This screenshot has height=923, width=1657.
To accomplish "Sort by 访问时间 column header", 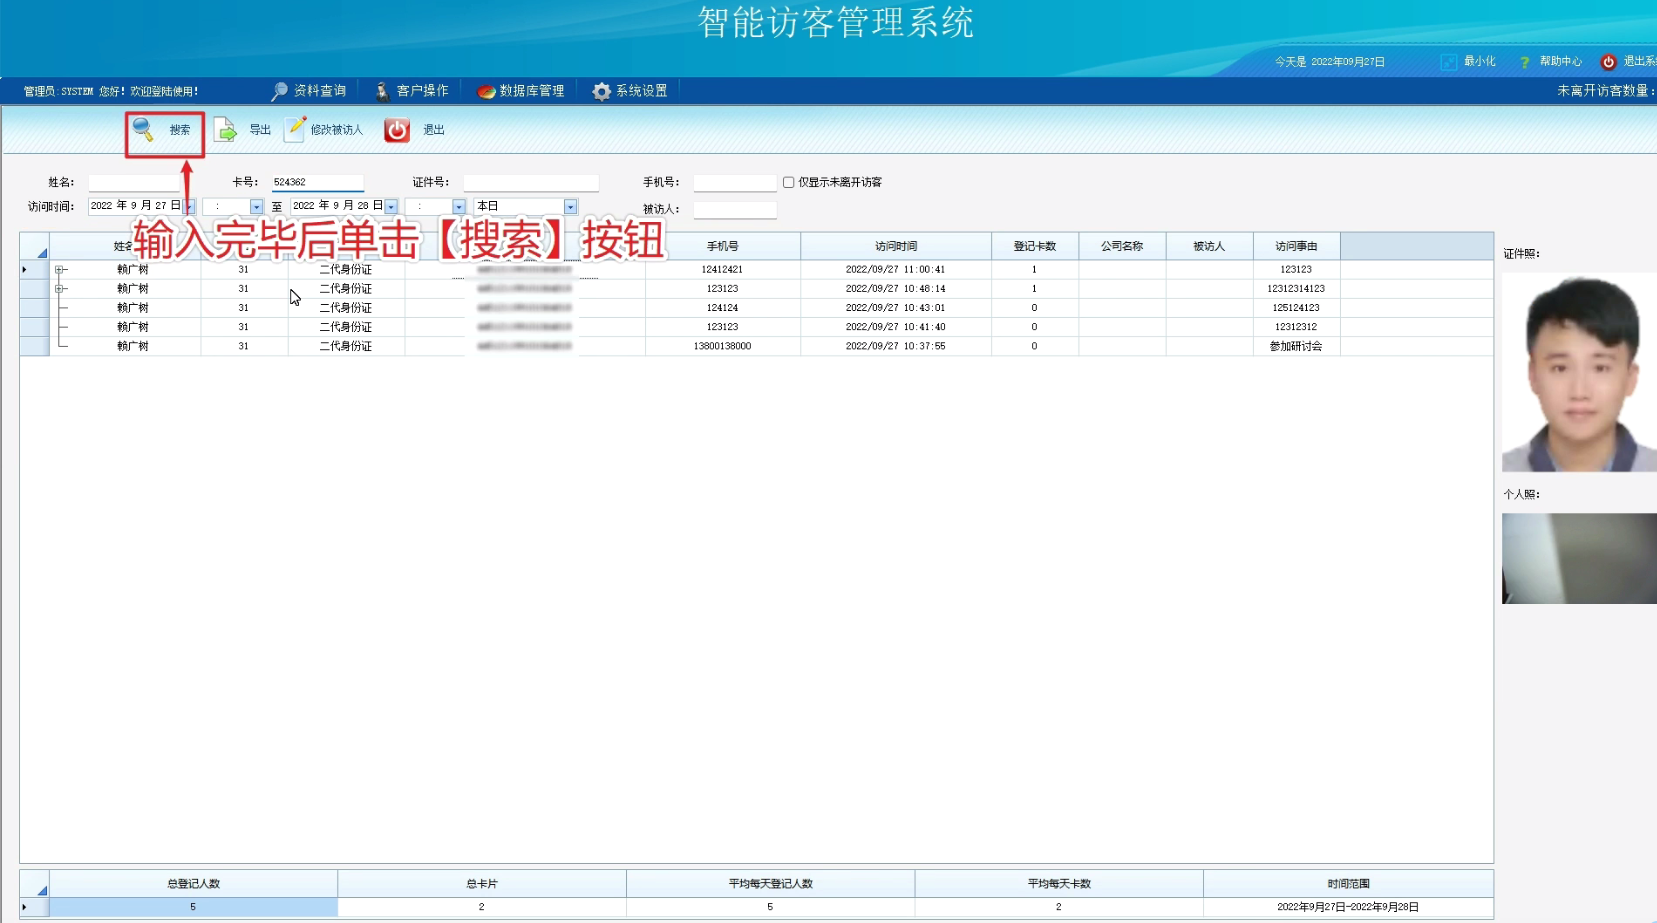I will tap(895, 246).
